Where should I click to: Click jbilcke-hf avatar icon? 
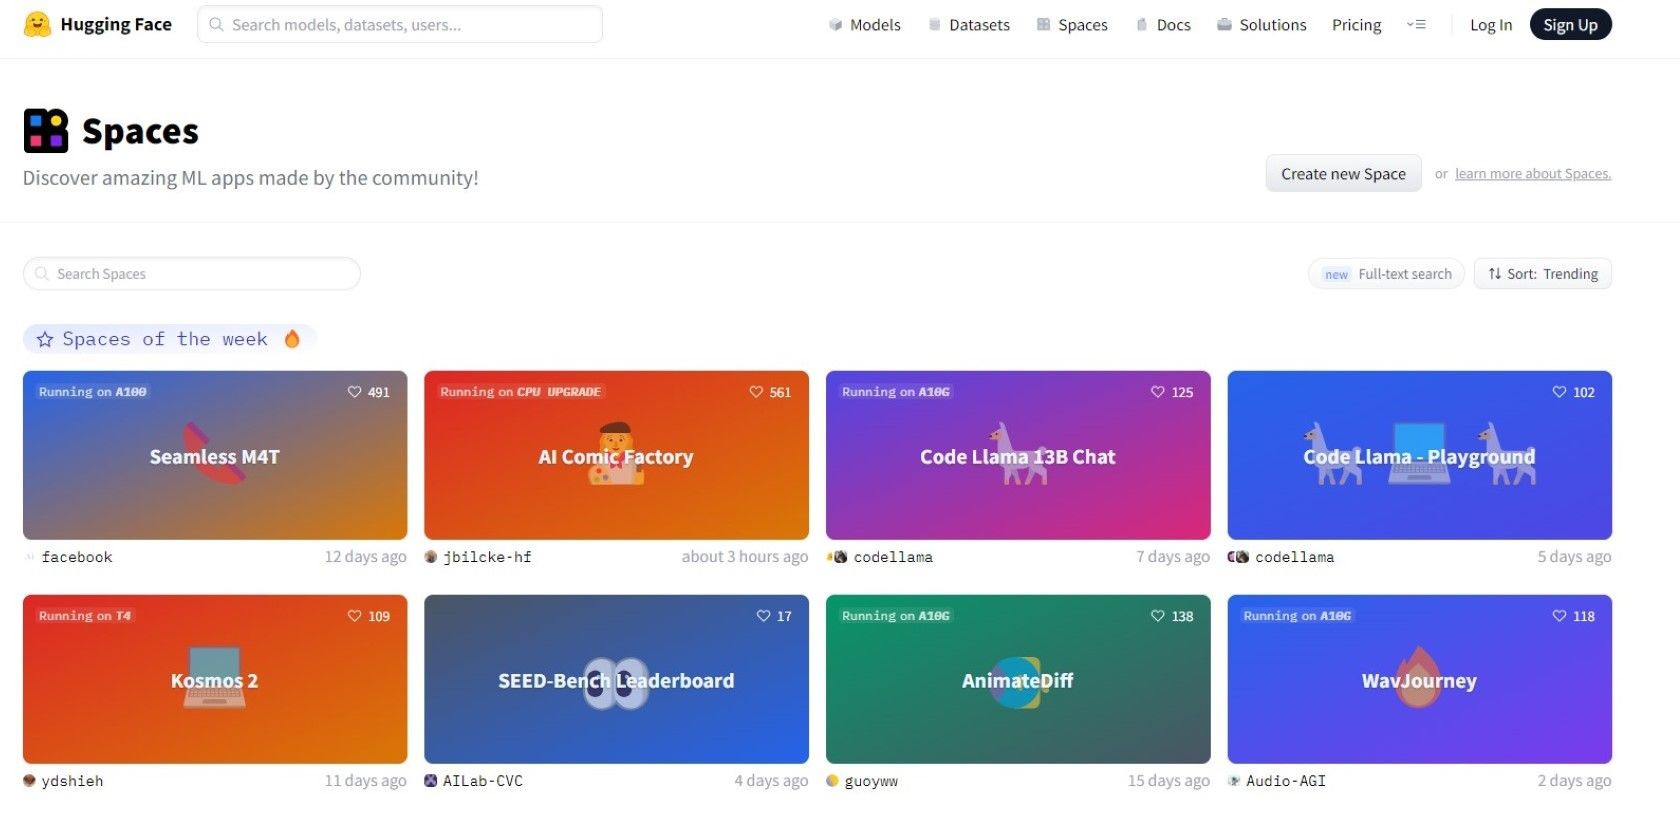(x=431, y=557)
